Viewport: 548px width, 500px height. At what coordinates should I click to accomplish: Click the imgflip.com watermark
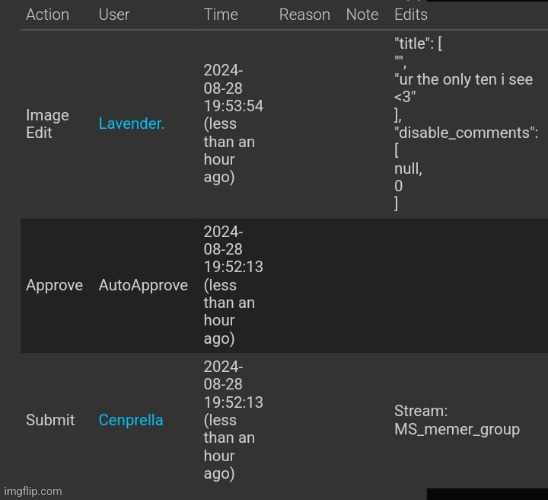pyautogui.click(x=33, y=491)
